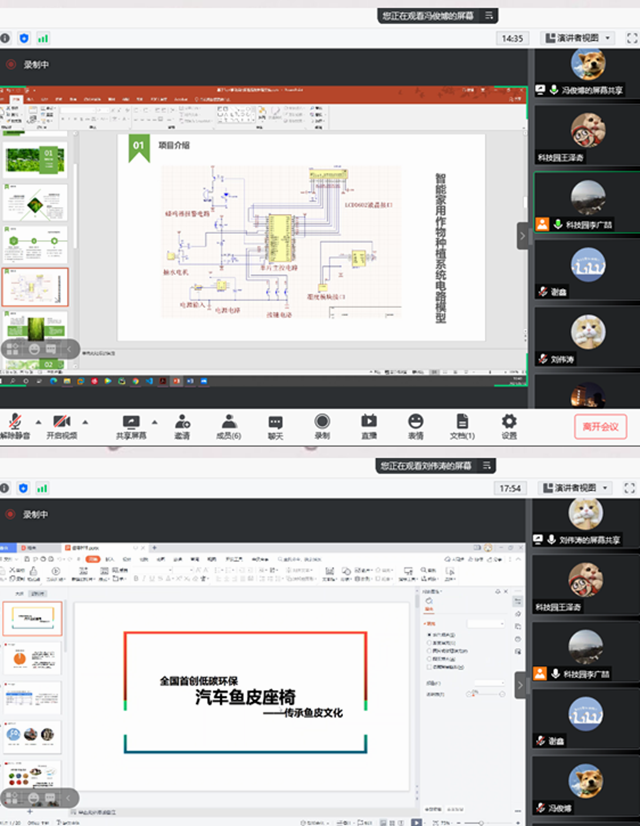Image resolution: width=640 pixels, height=826 pixels.
Task: Toggle 解除静音 microphone unmute
Action: click(x=15, y=422)
